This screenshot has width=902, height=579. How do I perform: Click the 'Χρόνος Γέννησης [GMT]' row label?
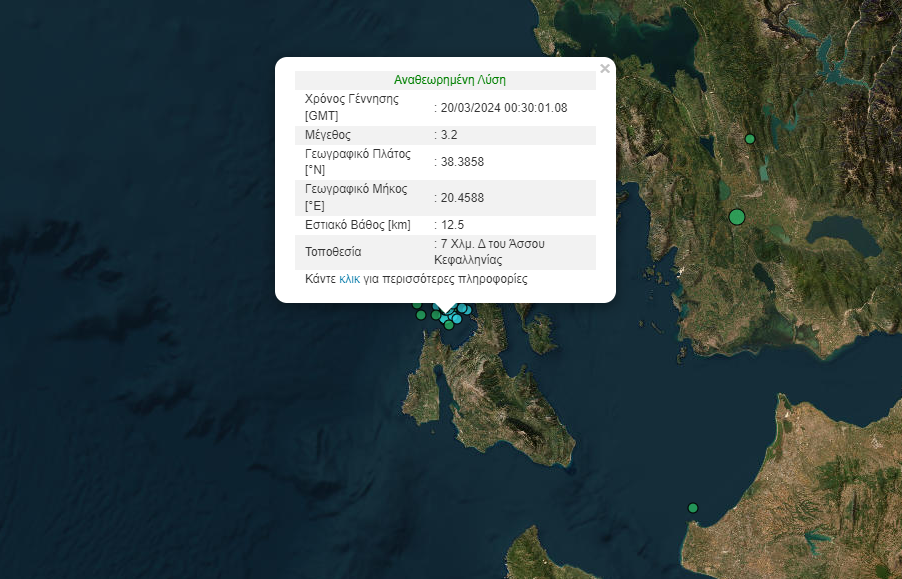351,107
